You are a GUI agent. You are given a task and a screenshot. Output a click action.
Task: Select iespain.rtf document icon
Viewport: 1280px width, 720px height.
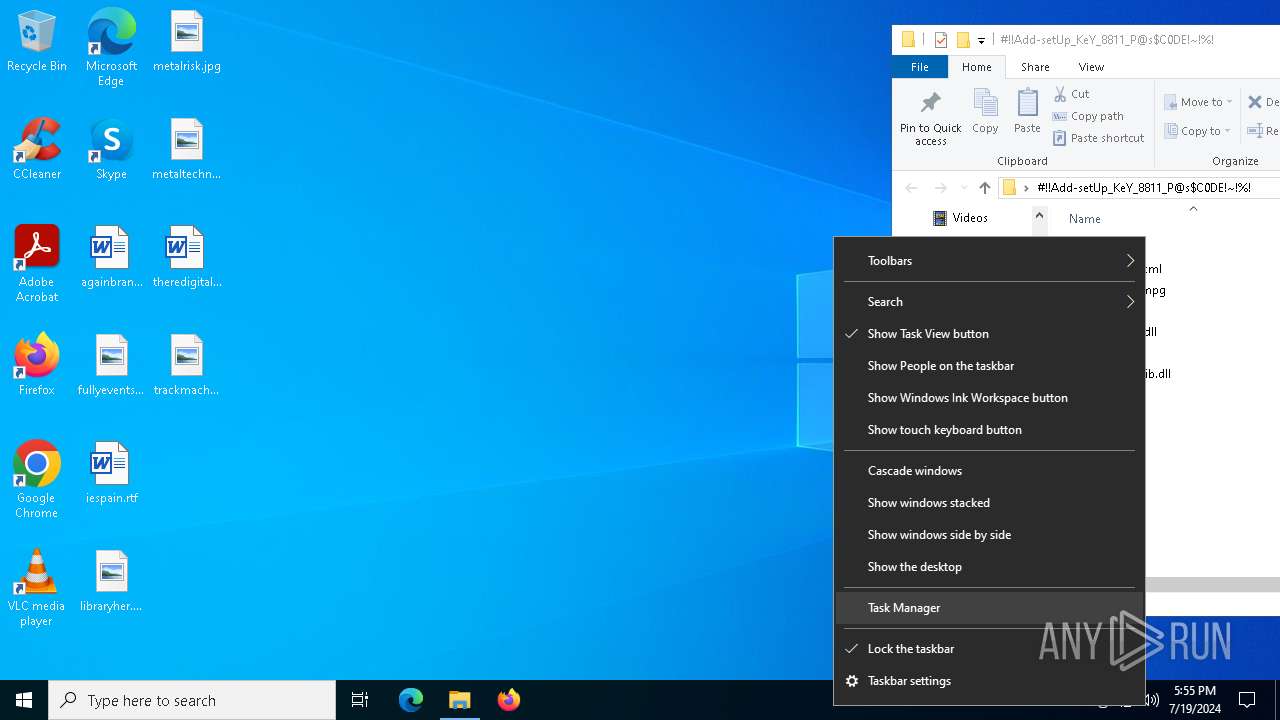click(x=111, y=474)
